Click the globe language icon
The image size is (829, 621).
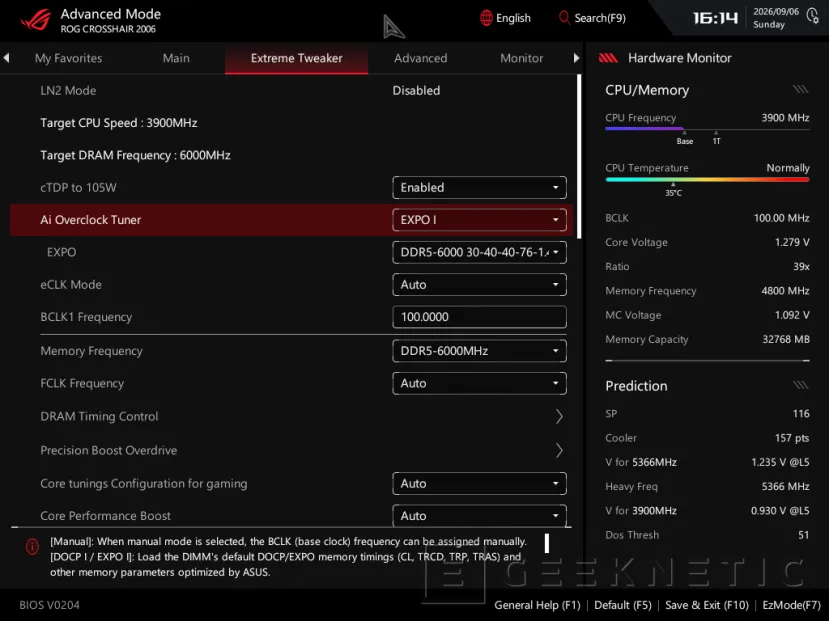coord(486,18)
